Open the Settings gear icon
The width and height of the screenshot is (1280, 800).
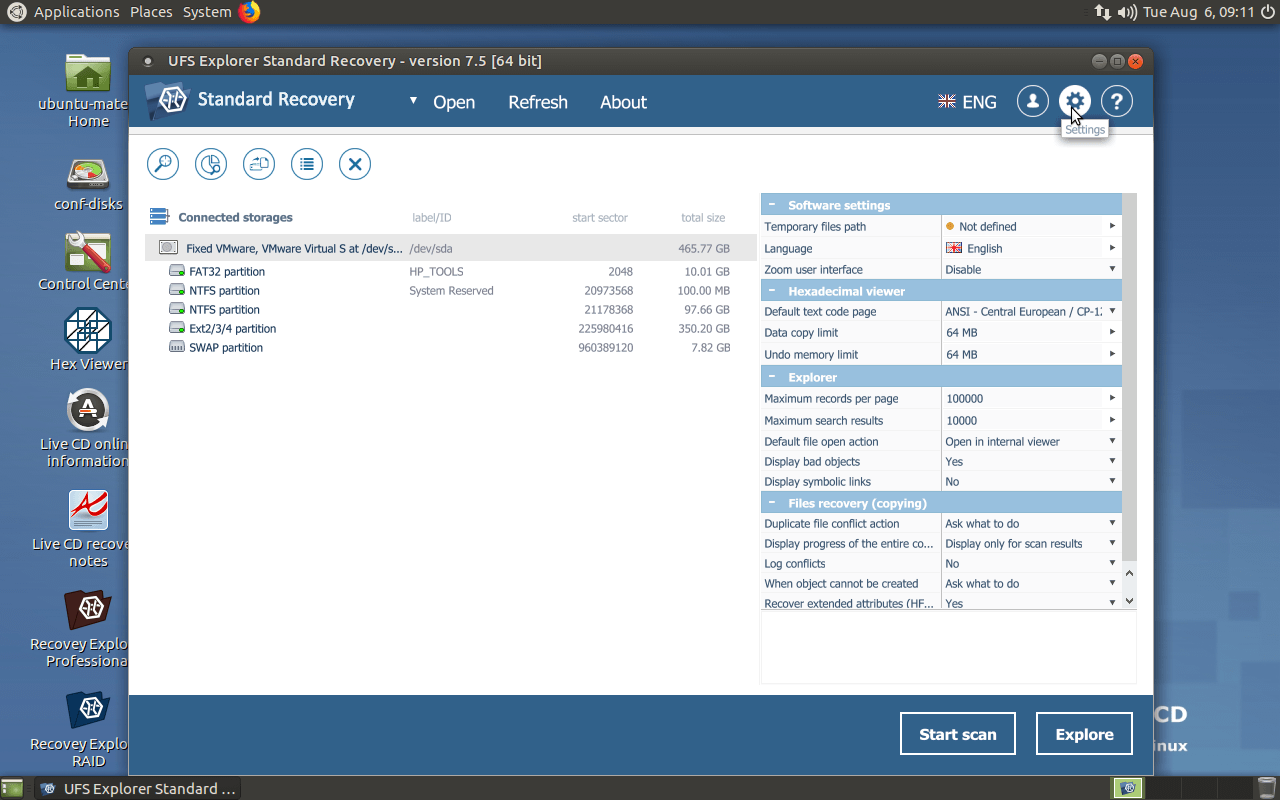click(x=1075, y=101)
